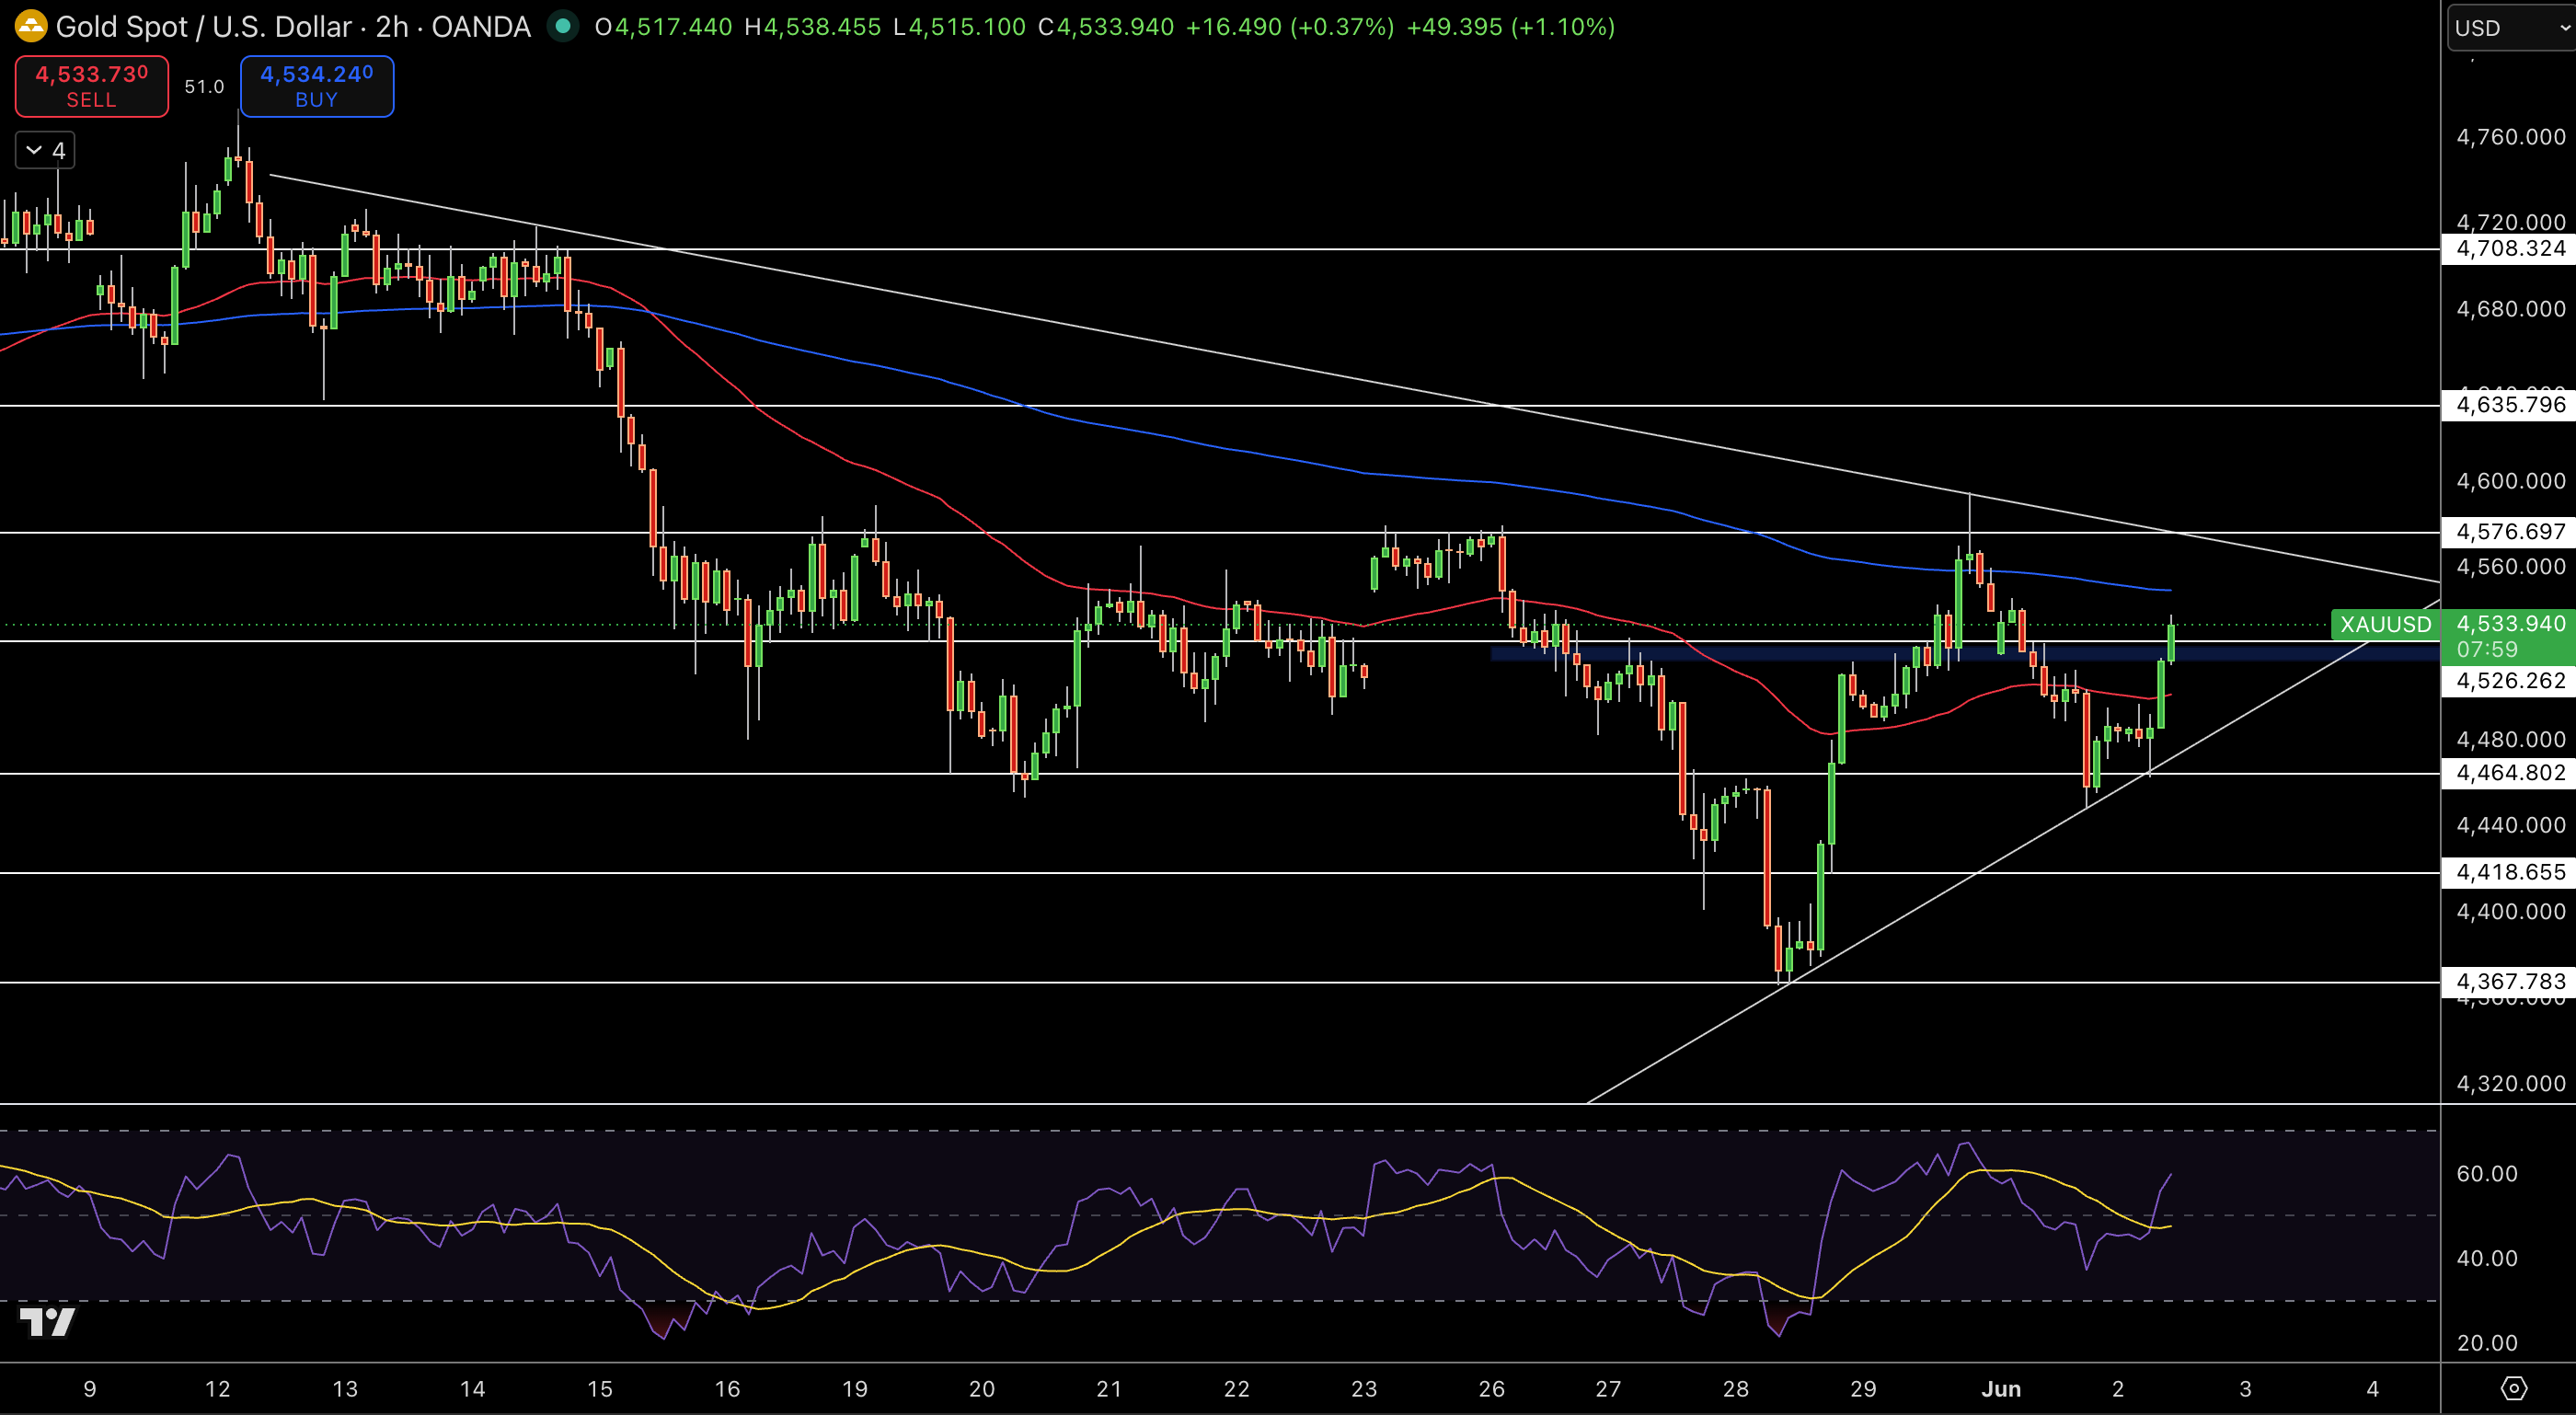Select the 4,367.783 horizontal line price label
This screenshot has width=2576, height=1415.
[2510, 982]
